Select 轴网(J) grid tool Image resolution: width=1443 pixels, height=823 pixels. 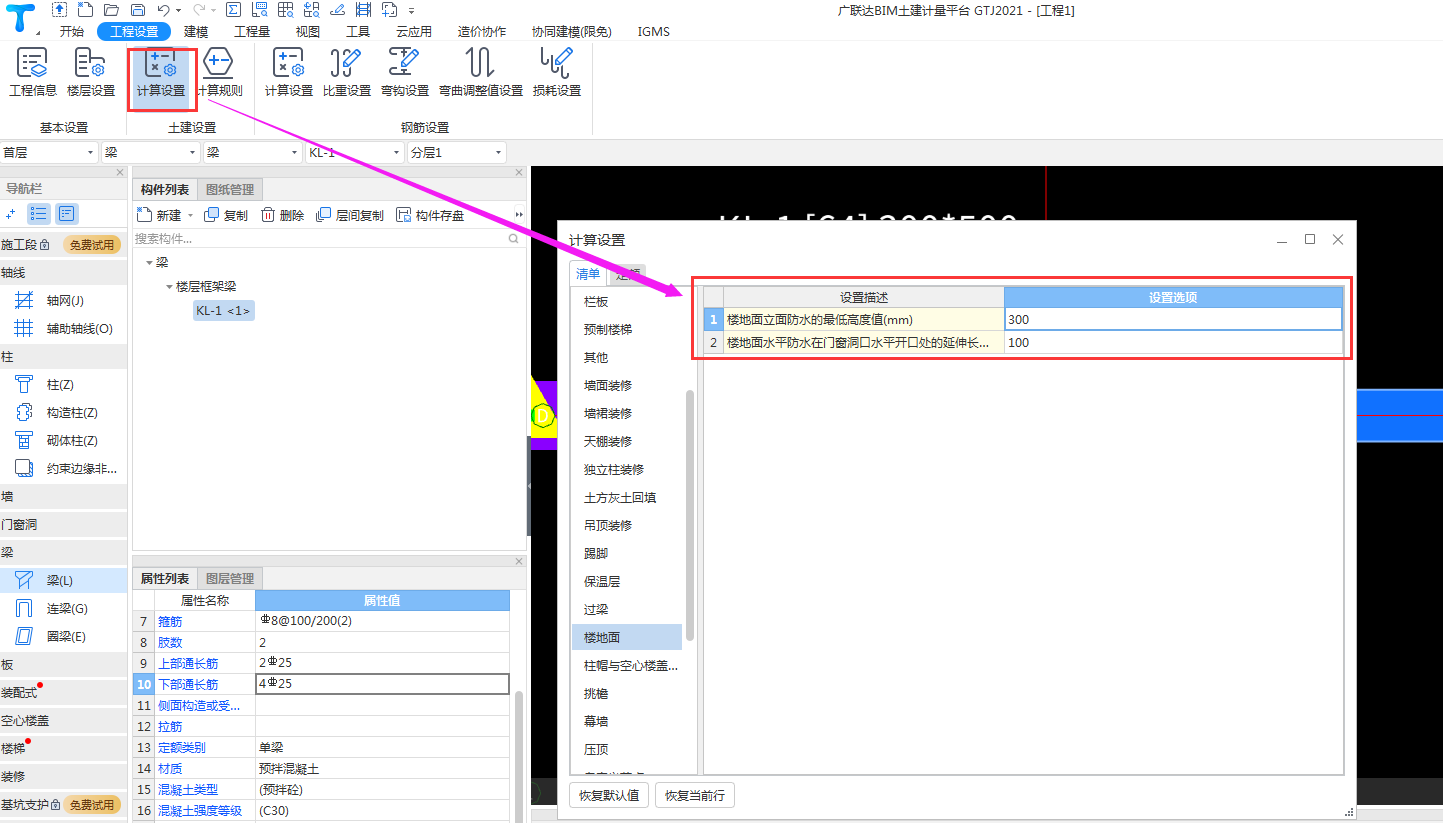coord(65,300)
